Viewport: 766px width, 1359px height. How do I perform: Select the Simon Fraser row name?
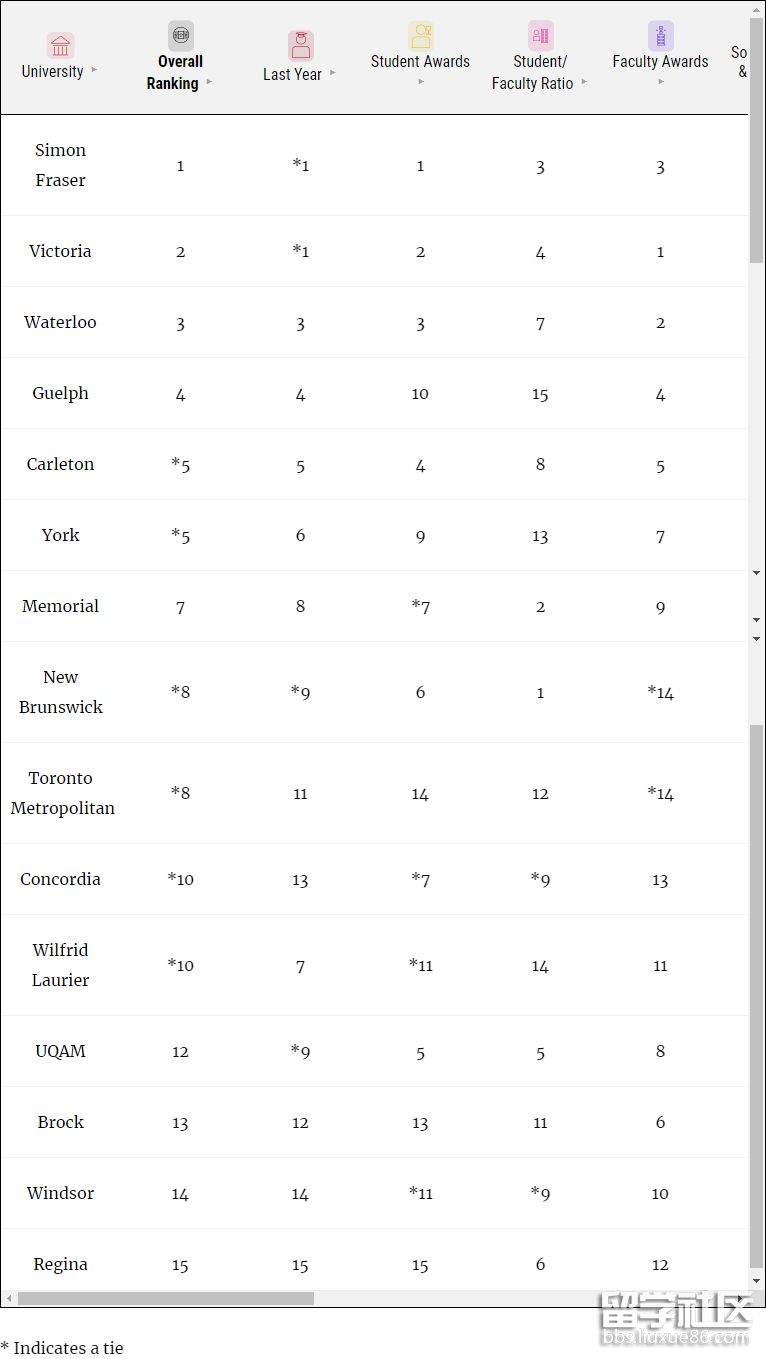coord(61,165)
